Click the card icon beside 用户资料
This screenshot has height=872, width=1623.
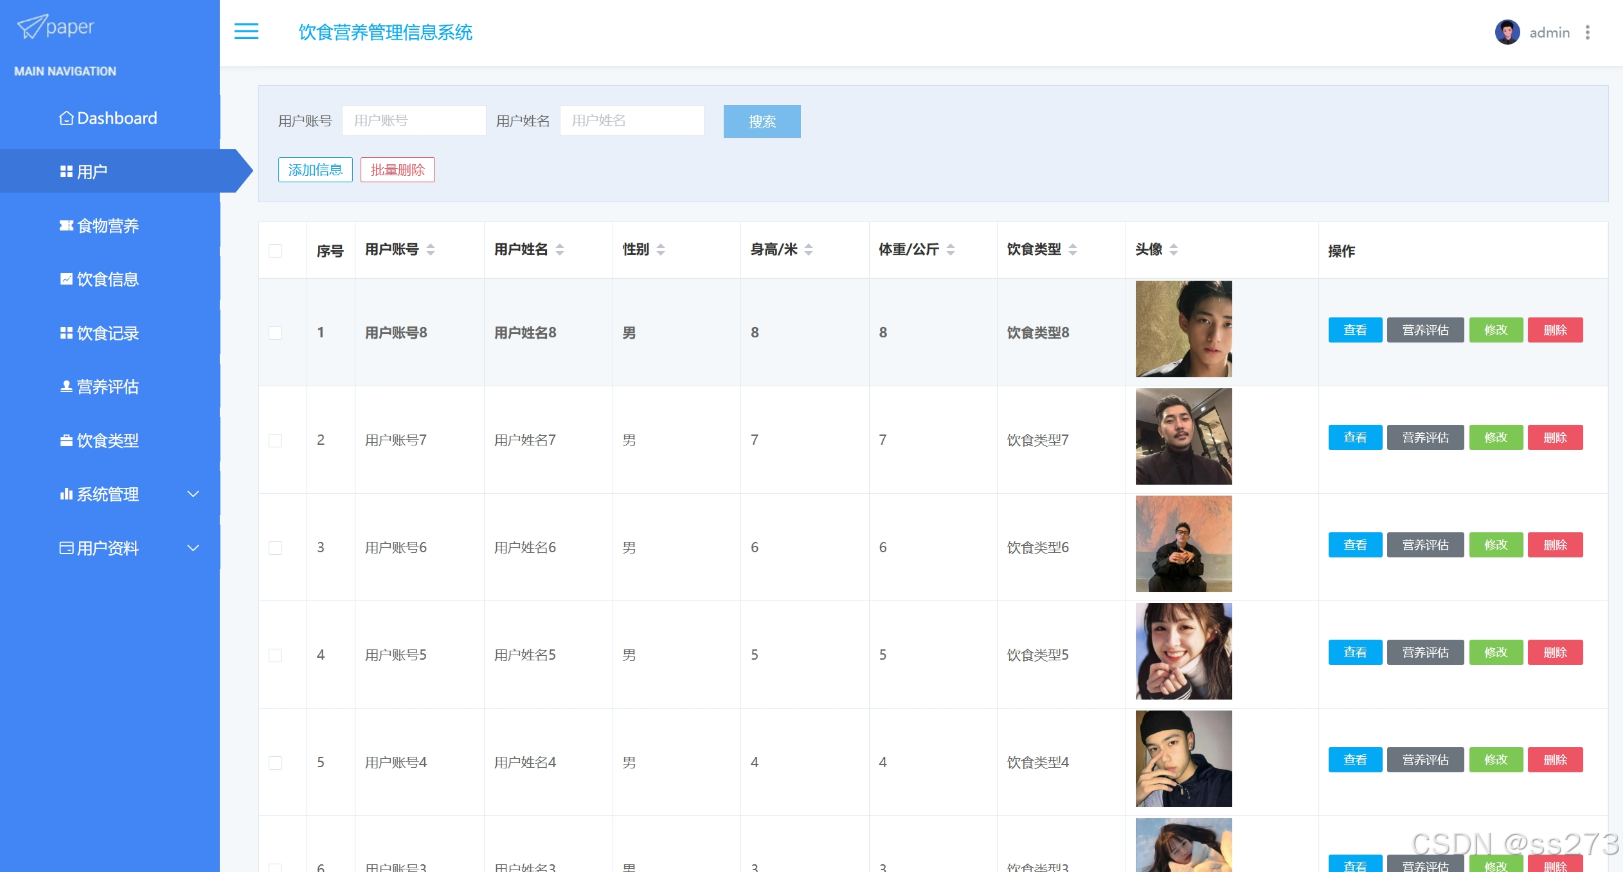(x=66, y=548)
